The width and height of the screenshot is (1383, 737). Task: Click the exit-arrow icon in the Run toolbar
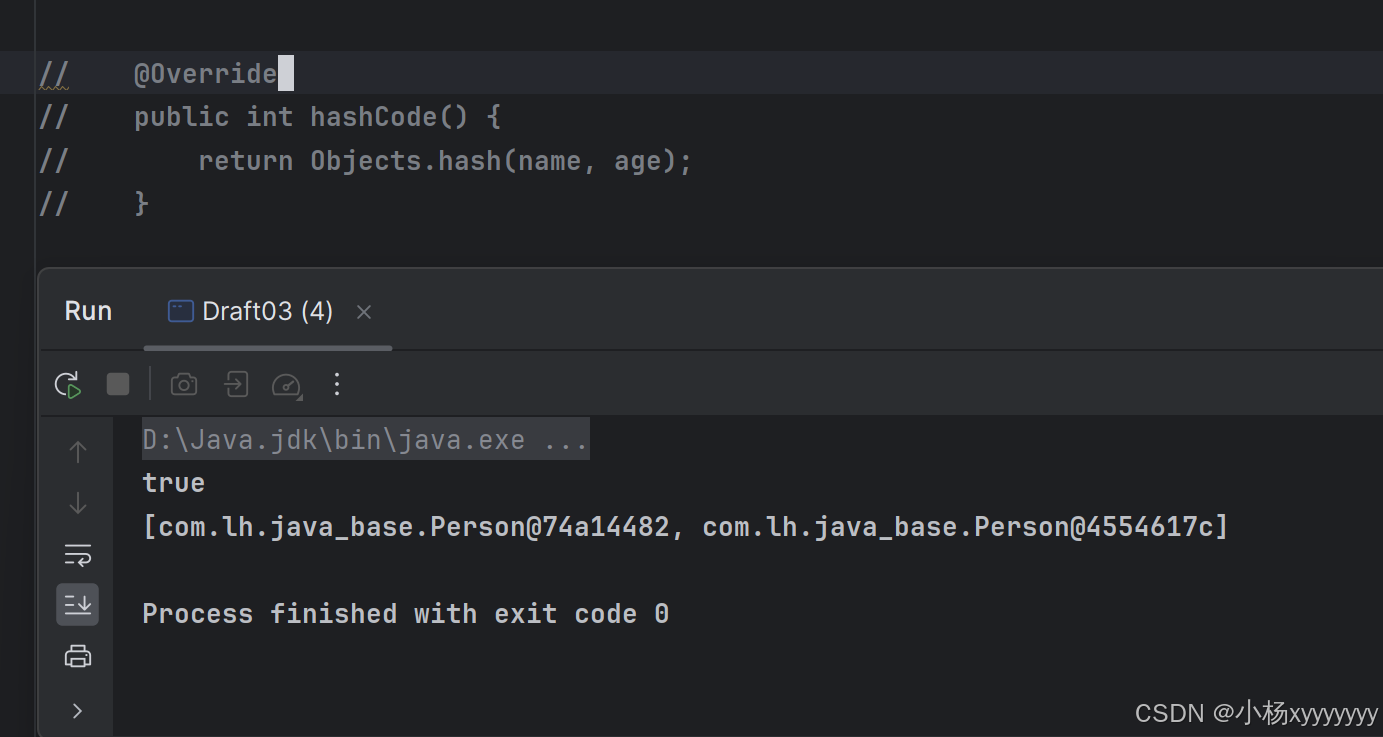(x=236, y=384)
